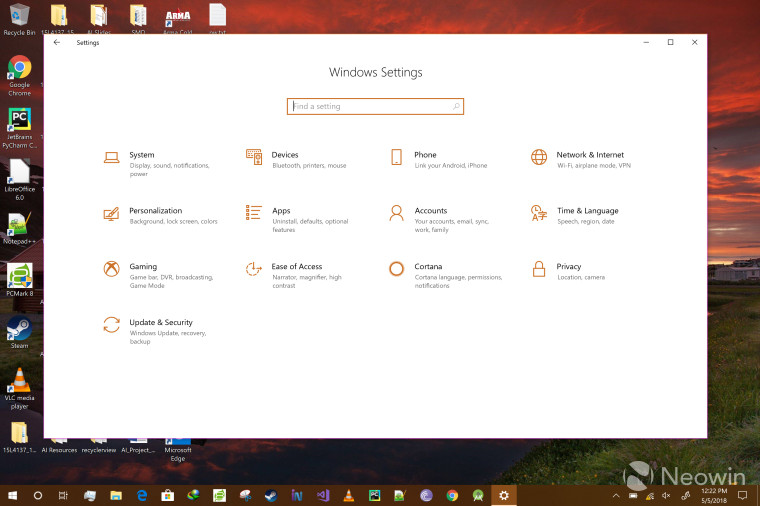The width and height of the screenshot is (760, 506).
Task: Open the Apps list icon
Action: 253,212
